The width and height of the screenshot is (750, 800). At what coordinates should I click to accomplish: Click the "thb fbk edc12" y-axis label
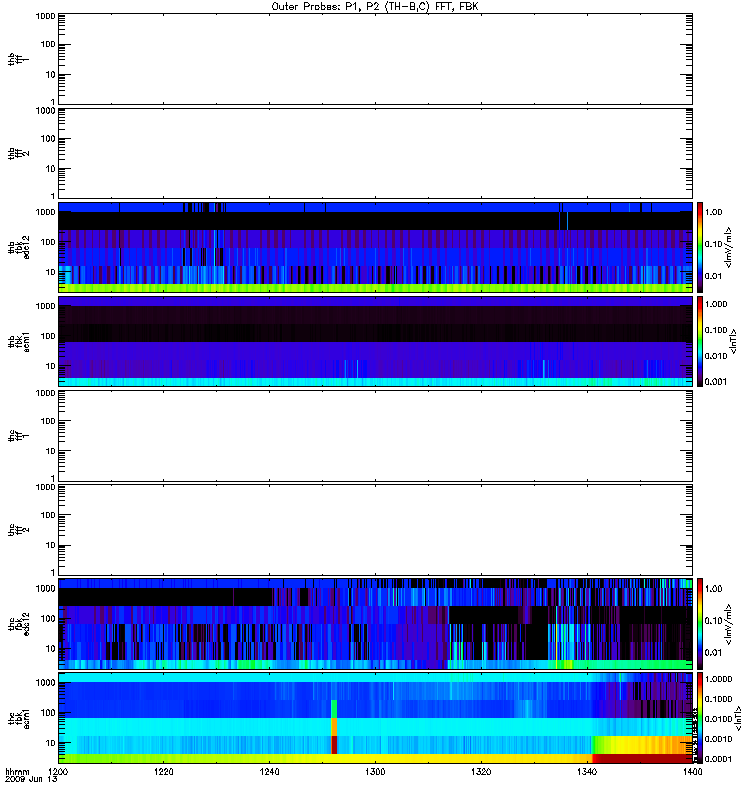18,247
